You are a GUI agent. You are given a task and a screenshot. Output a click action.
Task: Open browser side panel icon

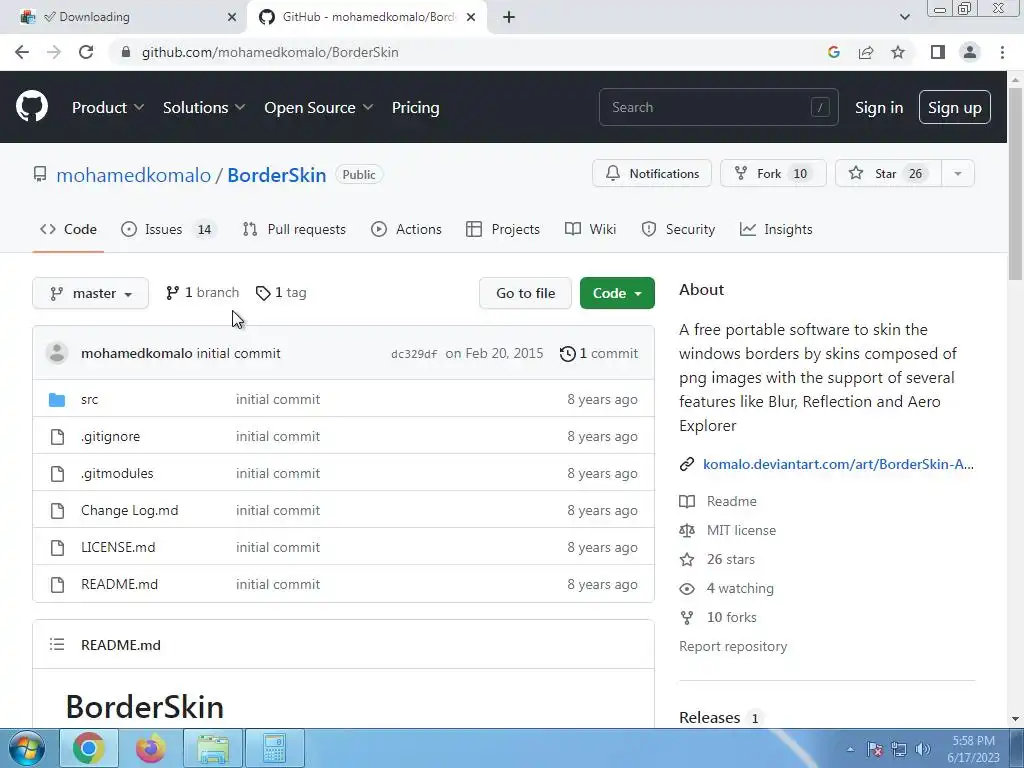pos(938,52)
